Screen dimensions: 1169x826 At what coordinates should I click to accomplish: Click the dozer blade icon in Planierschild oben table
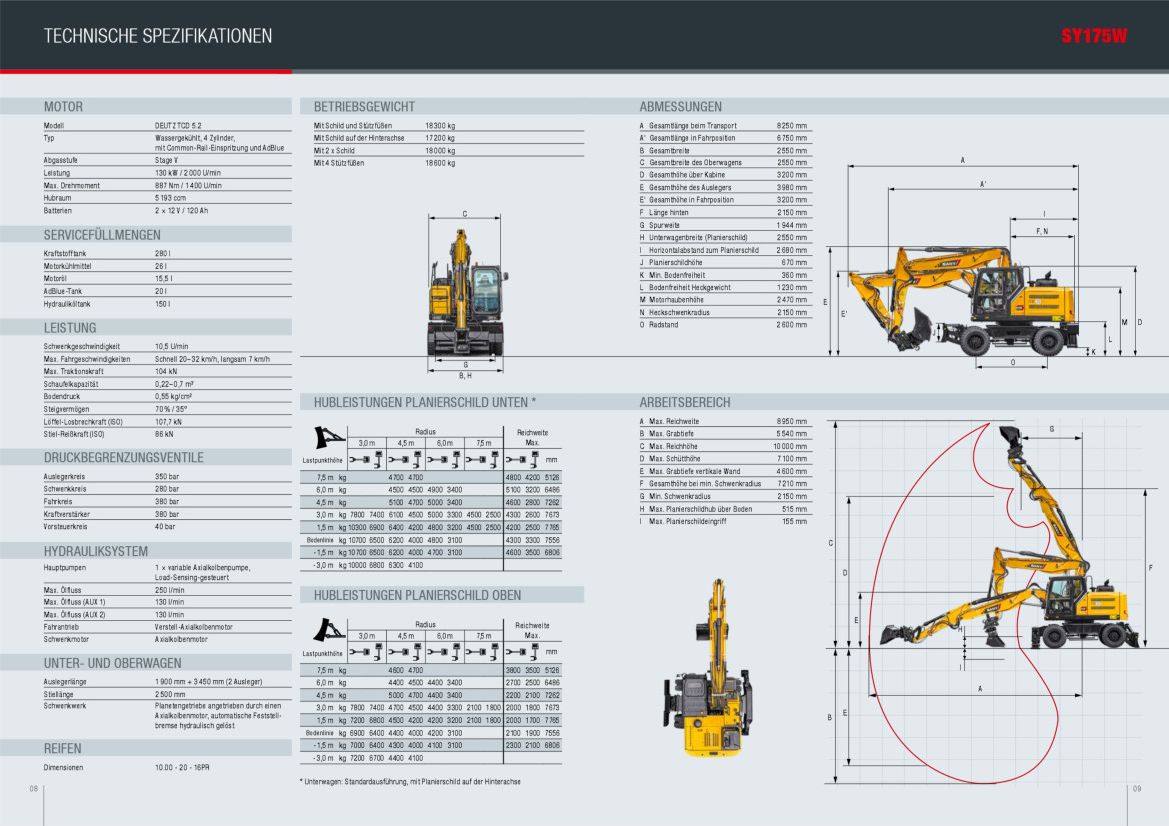click(329, 630)
